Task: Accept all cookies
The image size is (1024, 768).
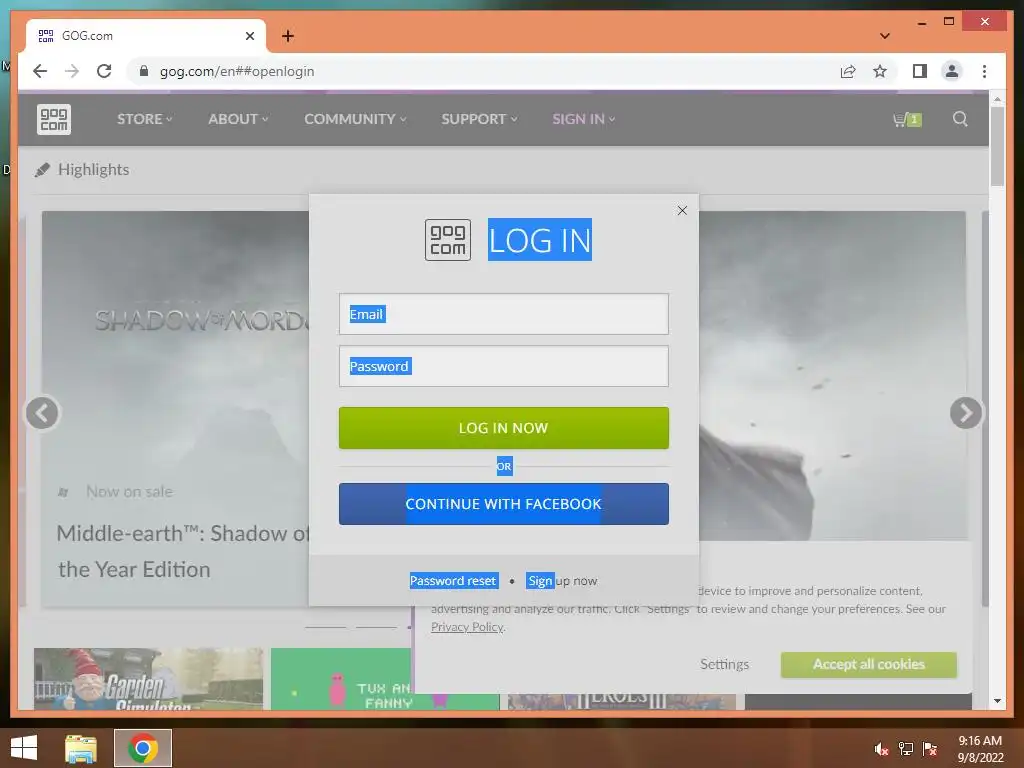Action: pyautogui.click(x=869, y=664)
